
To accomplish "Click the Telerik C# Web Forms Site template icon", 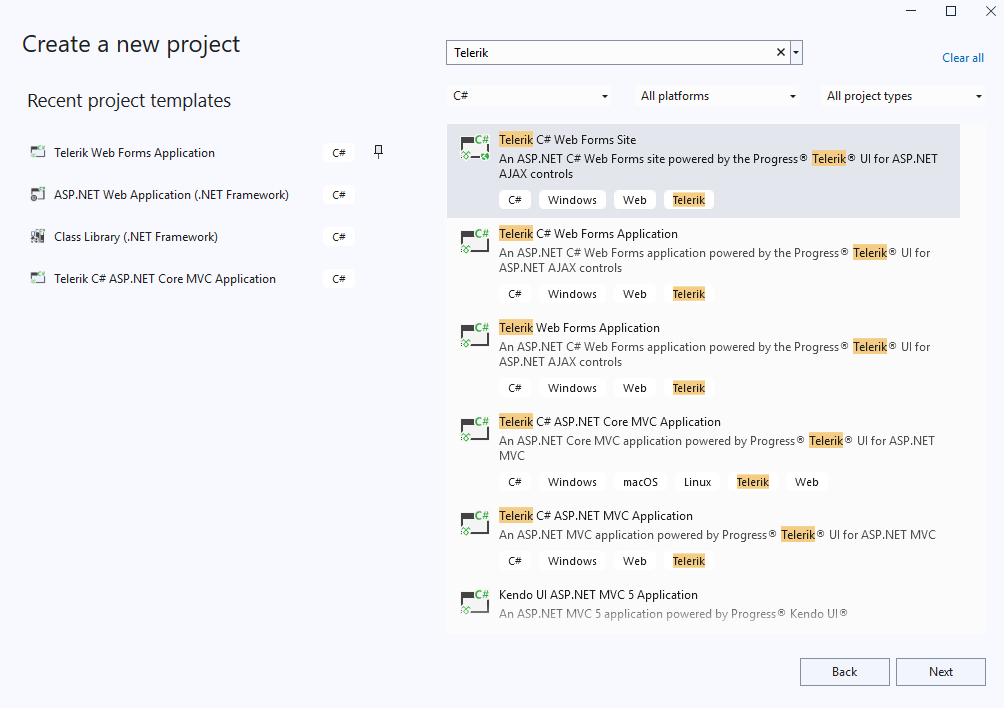I will tap(474, 146).
